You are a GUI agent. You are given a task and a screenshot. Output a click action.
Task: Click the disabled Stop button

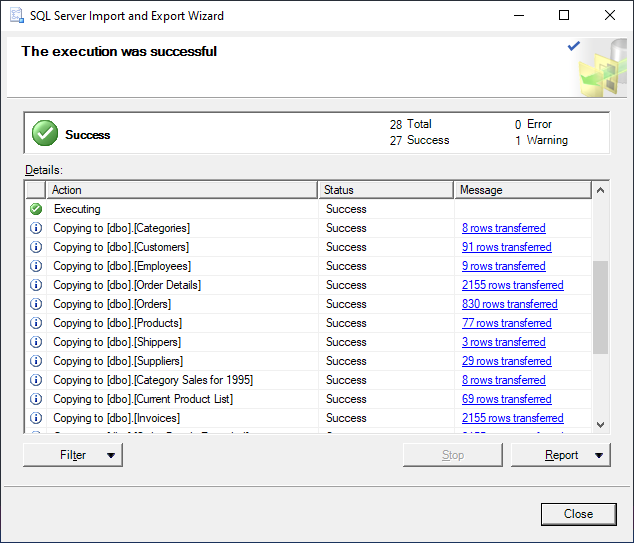pyautogui.click(x=453, y=455)
